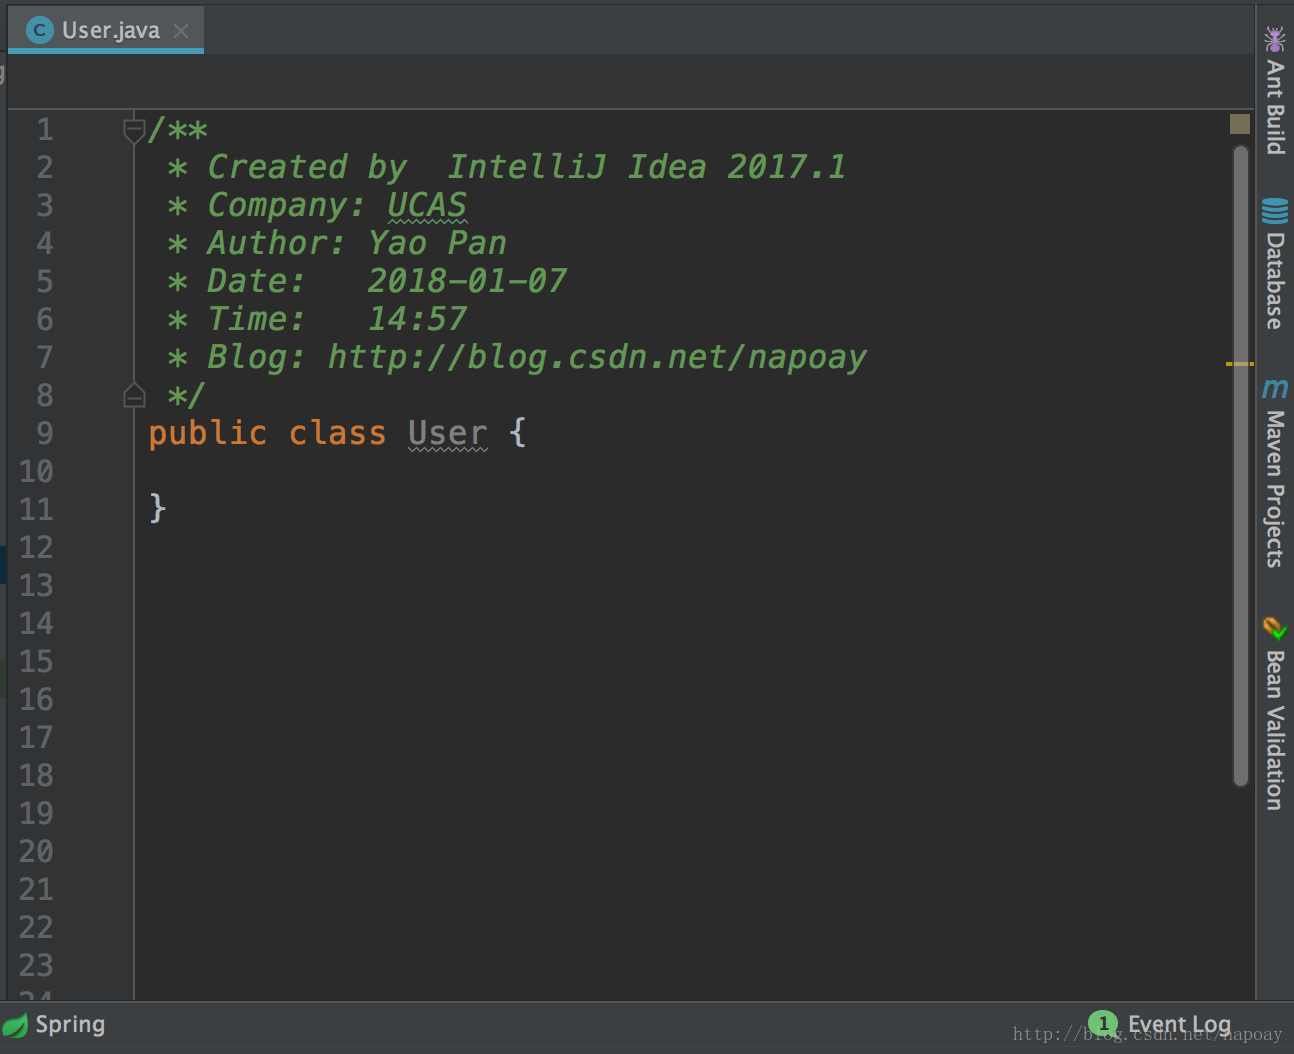1294x1054 pixels.
Task: Click the 'class' keyword on line 9
Action: [x=337, y=433]
